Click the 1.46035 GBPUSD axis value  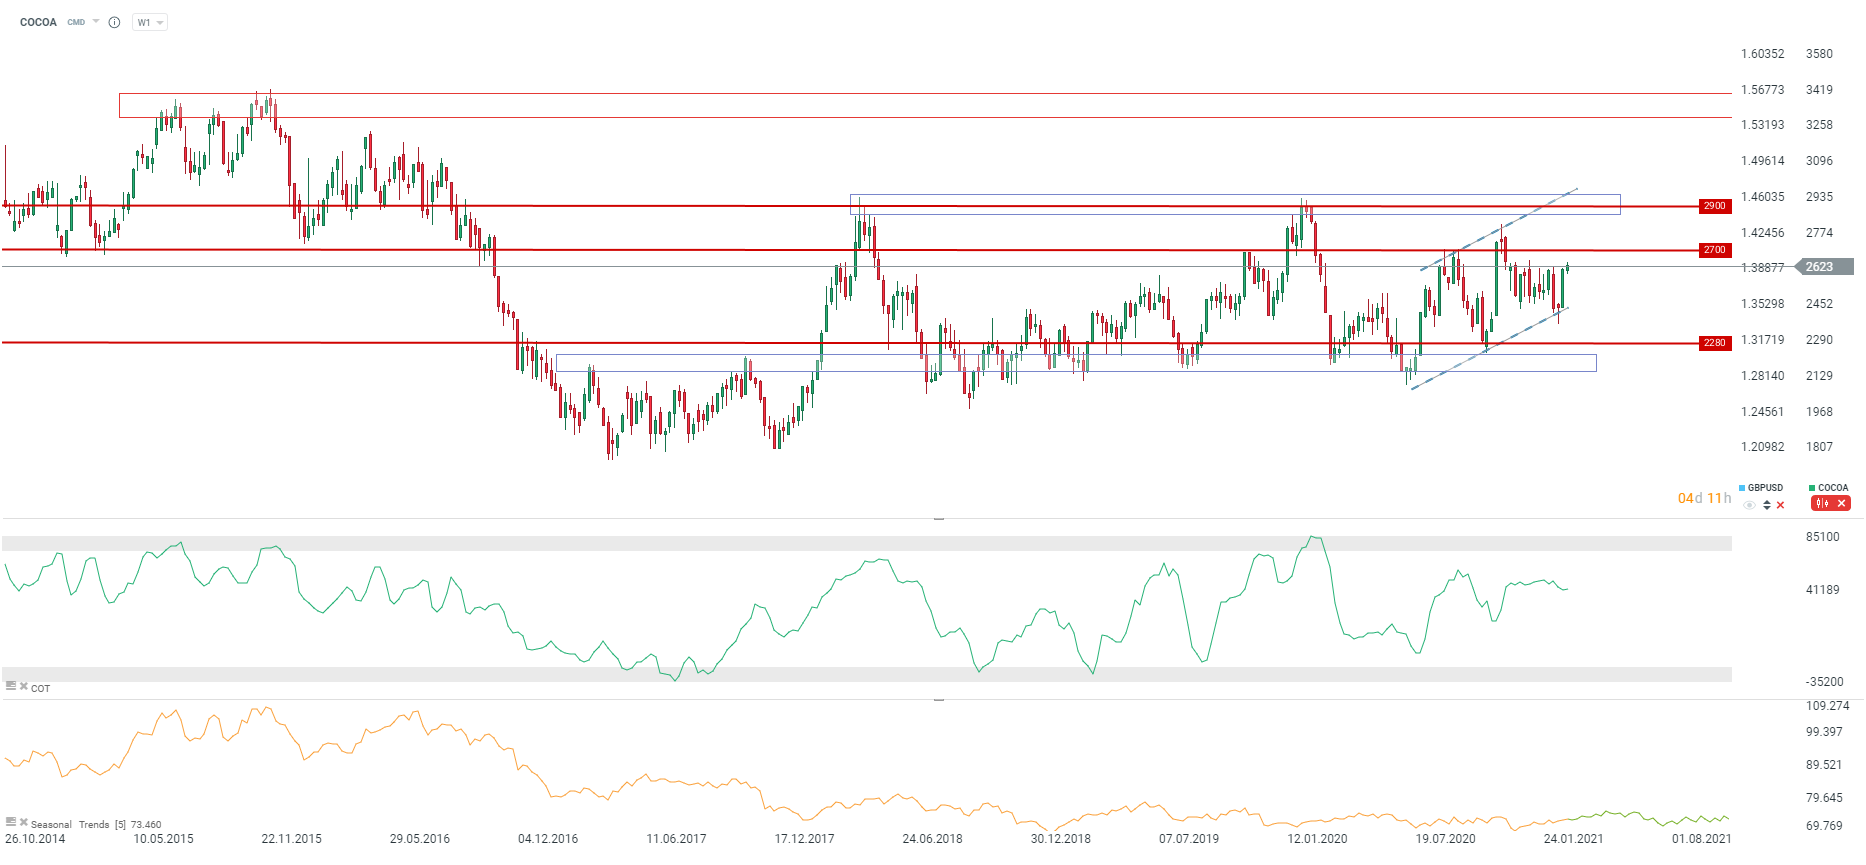1762,197
